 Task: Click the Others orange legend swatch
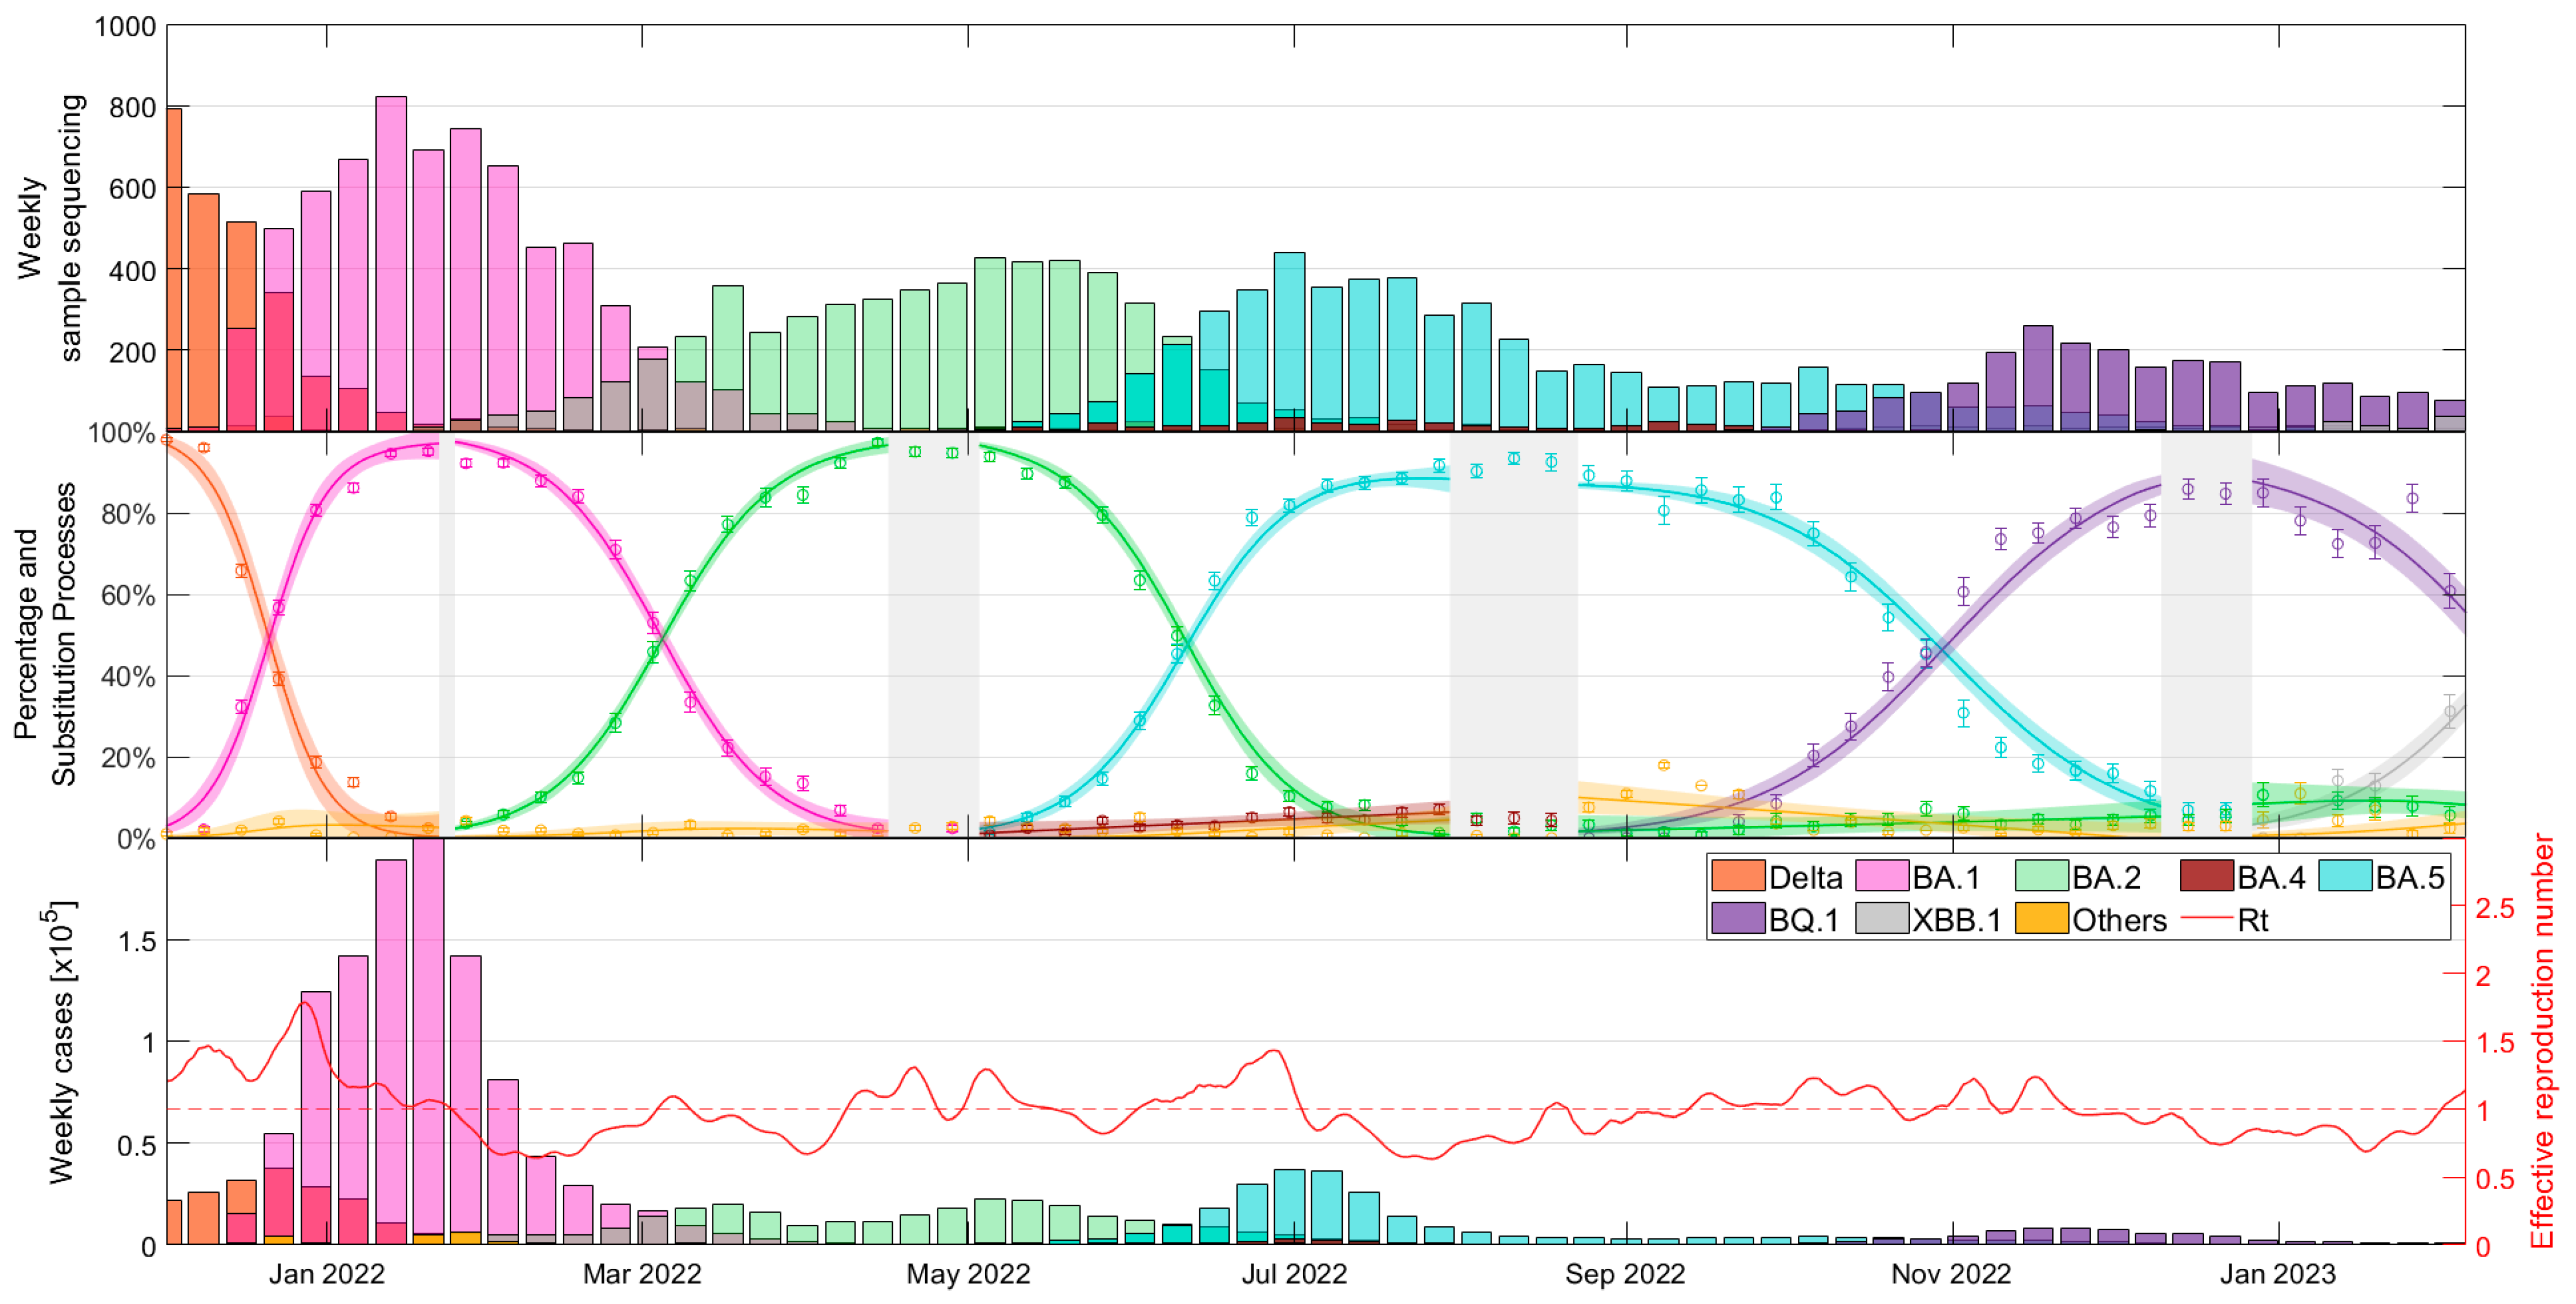[2041, 919]
